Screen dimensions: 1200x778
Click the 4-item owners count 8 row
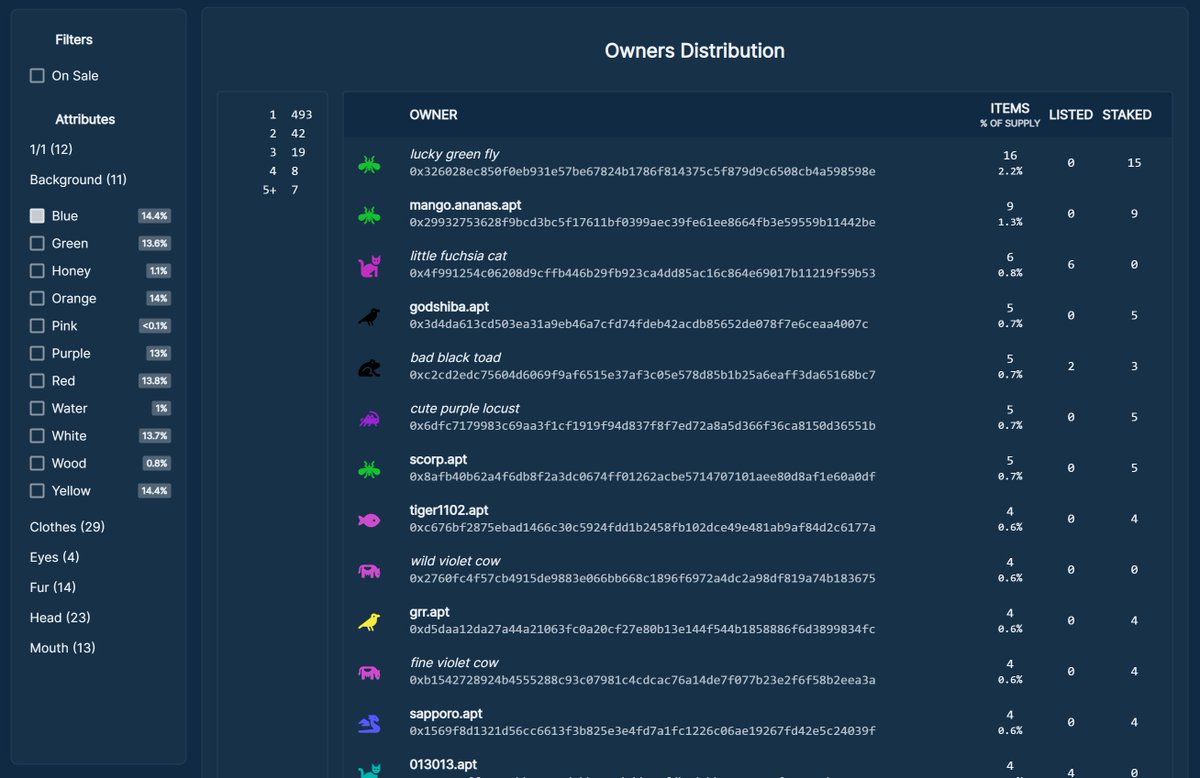286,171
